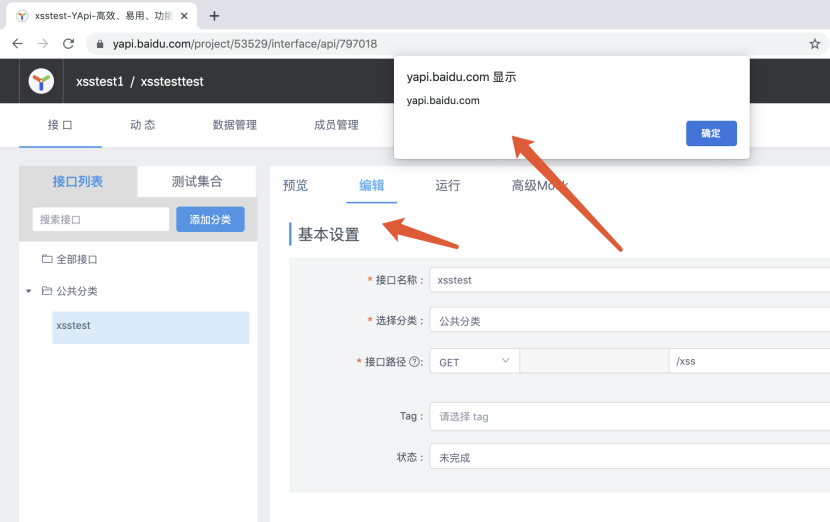
Task: Click 确定 in the alert dialog
Action: (711, 133)
